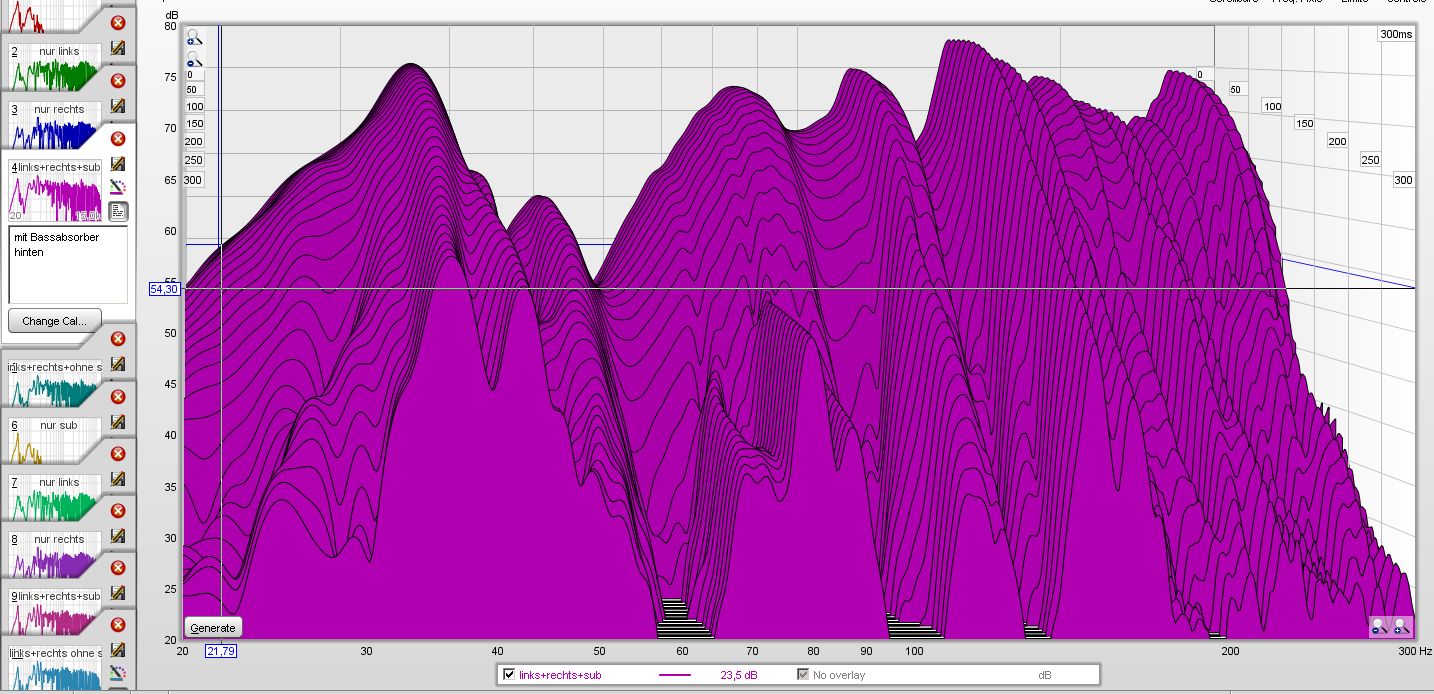Save measurement 7 nur links via its disk icon
Screen dimensions: 1434x694
pyautogui.click(x=118, y=479)
